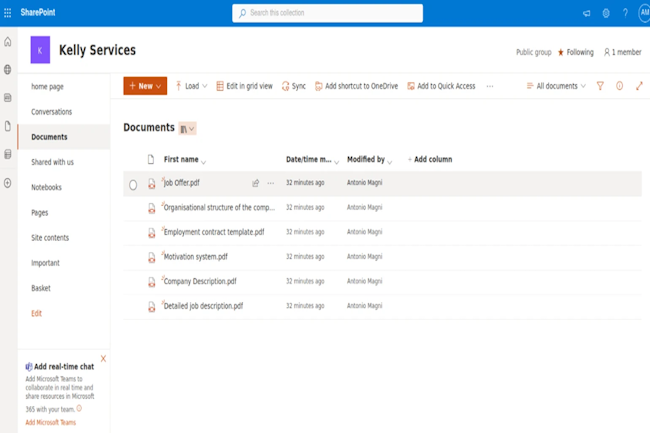This screenshot has height=433, width=650.
Task: Click the Add Microsoft Teams link
Action: (50, 422)
